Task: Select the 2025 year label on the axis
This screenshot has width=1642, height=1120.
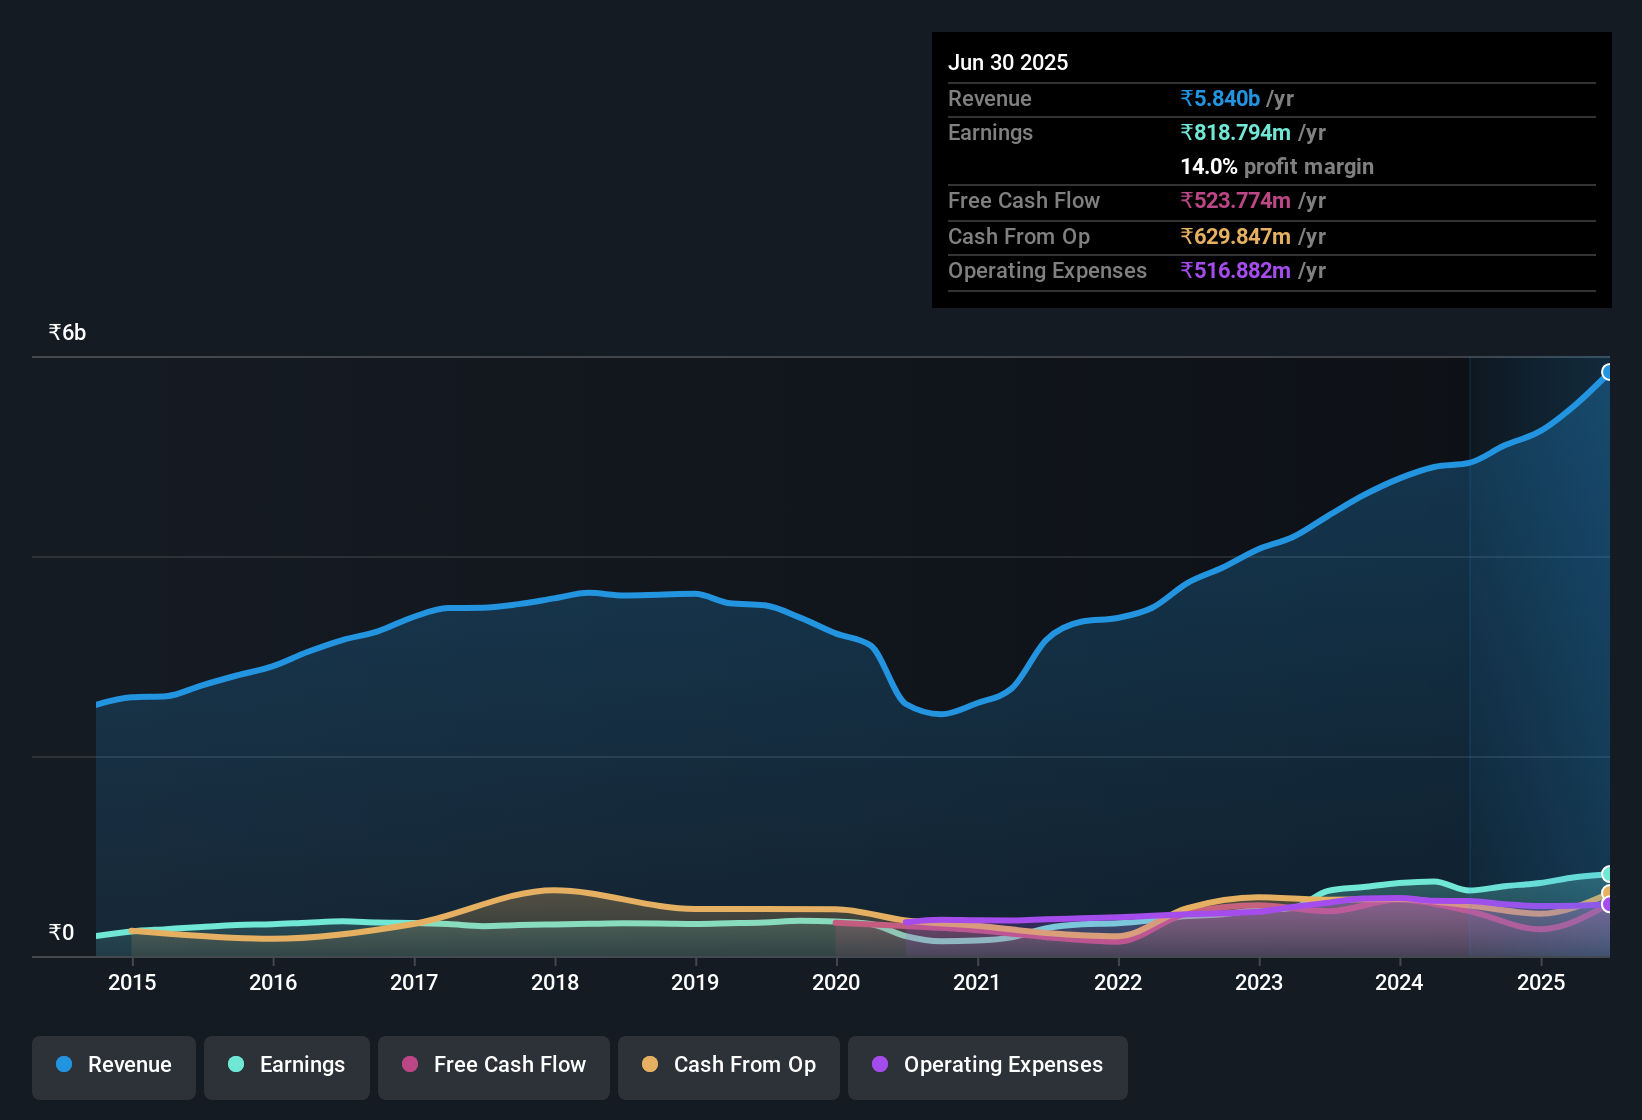Action: (x=1541, y=983)
